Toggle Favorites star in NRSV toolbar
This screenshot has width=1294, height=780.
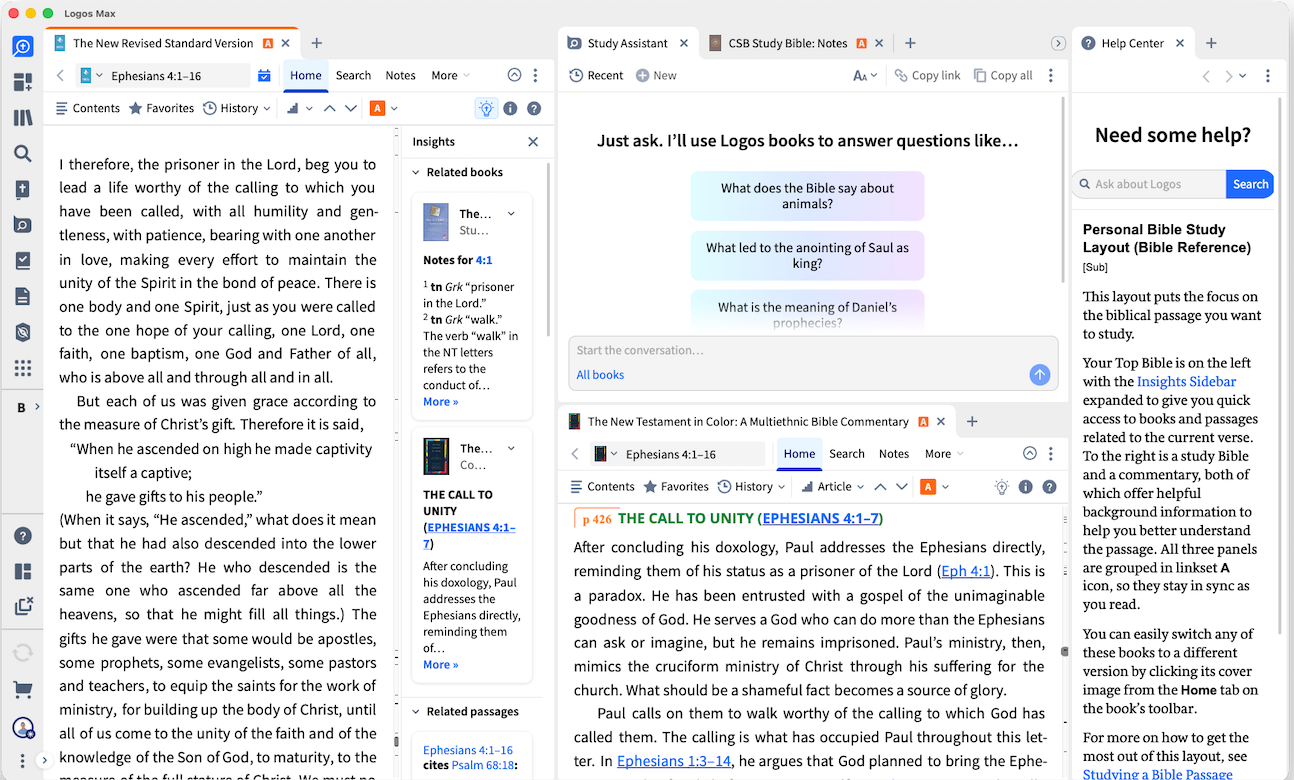161,108
